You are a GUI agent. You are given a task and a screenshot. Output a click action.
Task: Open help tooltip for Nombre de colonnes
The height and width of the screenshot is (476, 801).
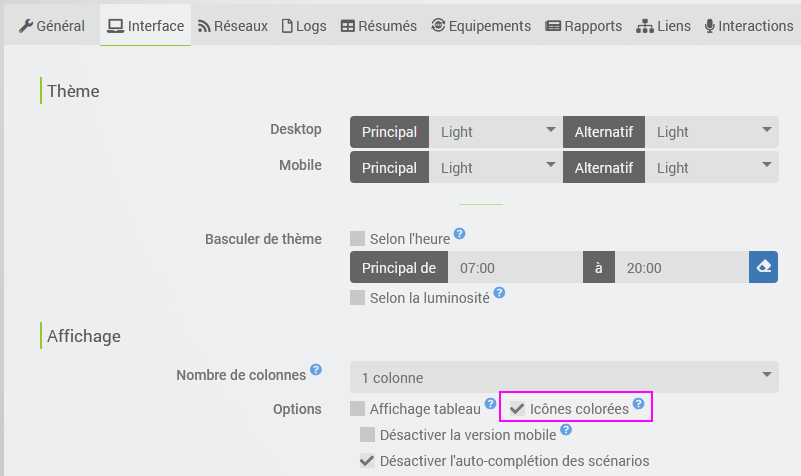(316, 369)
